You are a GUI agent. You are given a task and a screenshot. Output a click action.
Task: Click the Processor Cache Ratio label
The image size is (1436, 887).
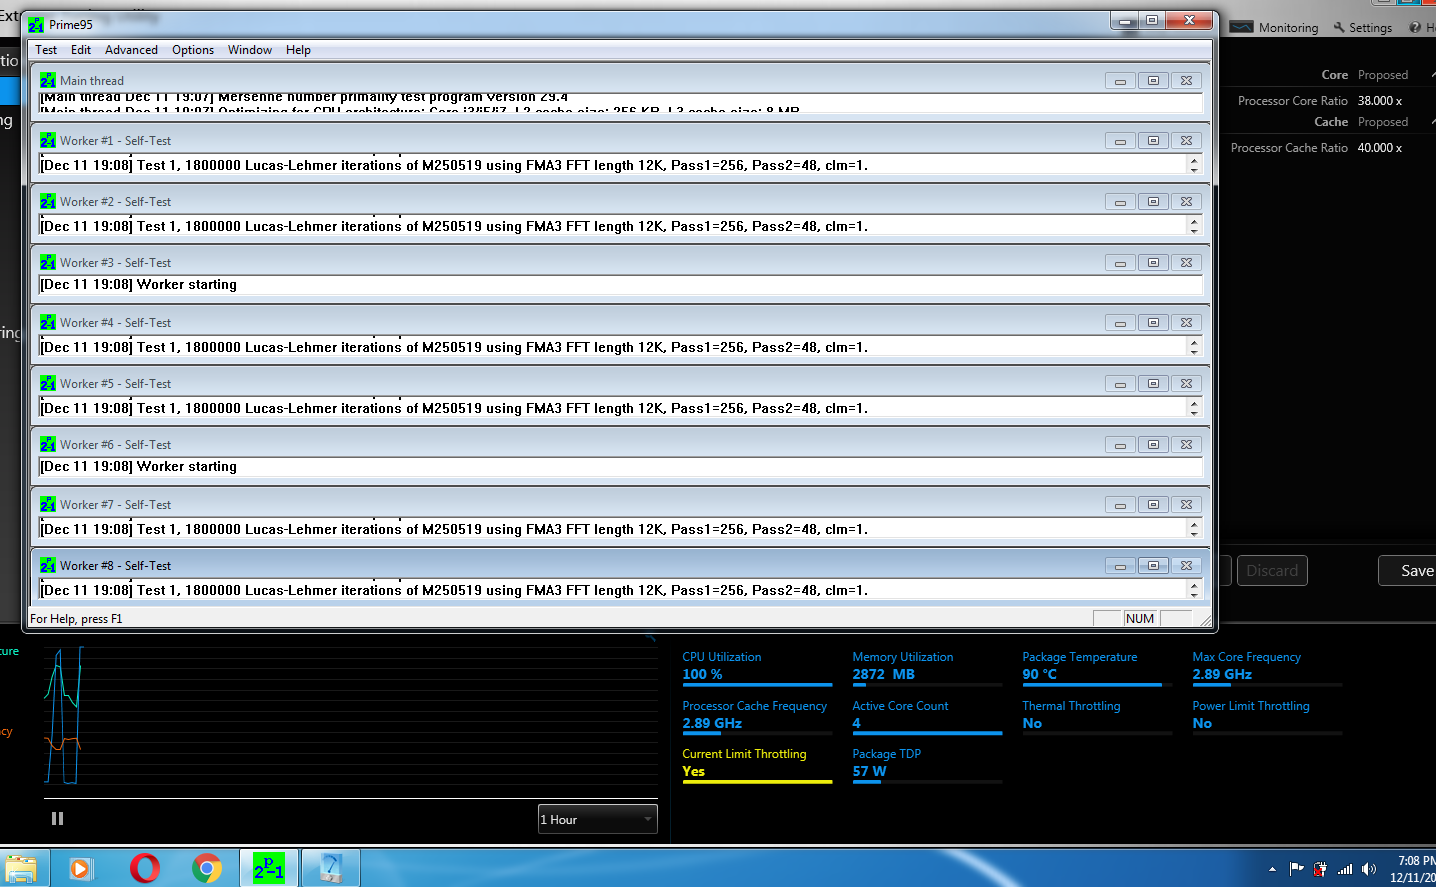coord(1290,148)
